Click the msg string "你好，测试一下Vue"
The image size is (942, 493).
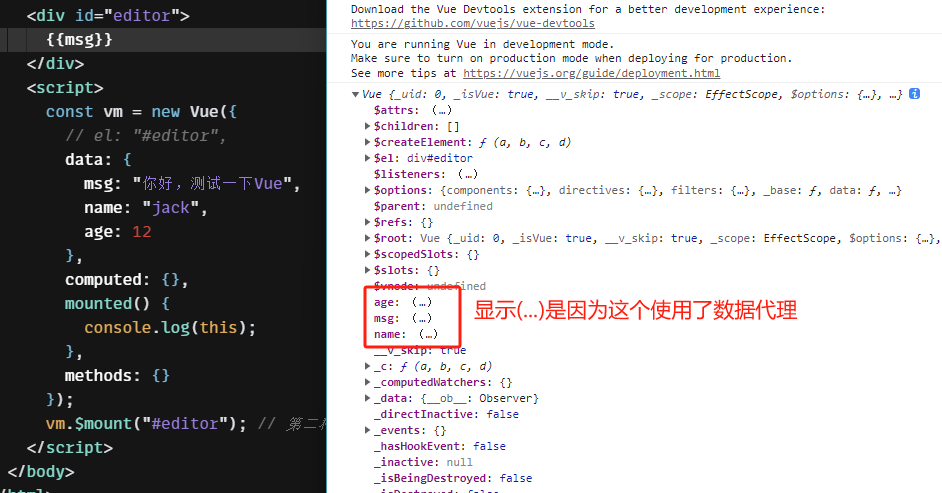[x=212, y=184]
